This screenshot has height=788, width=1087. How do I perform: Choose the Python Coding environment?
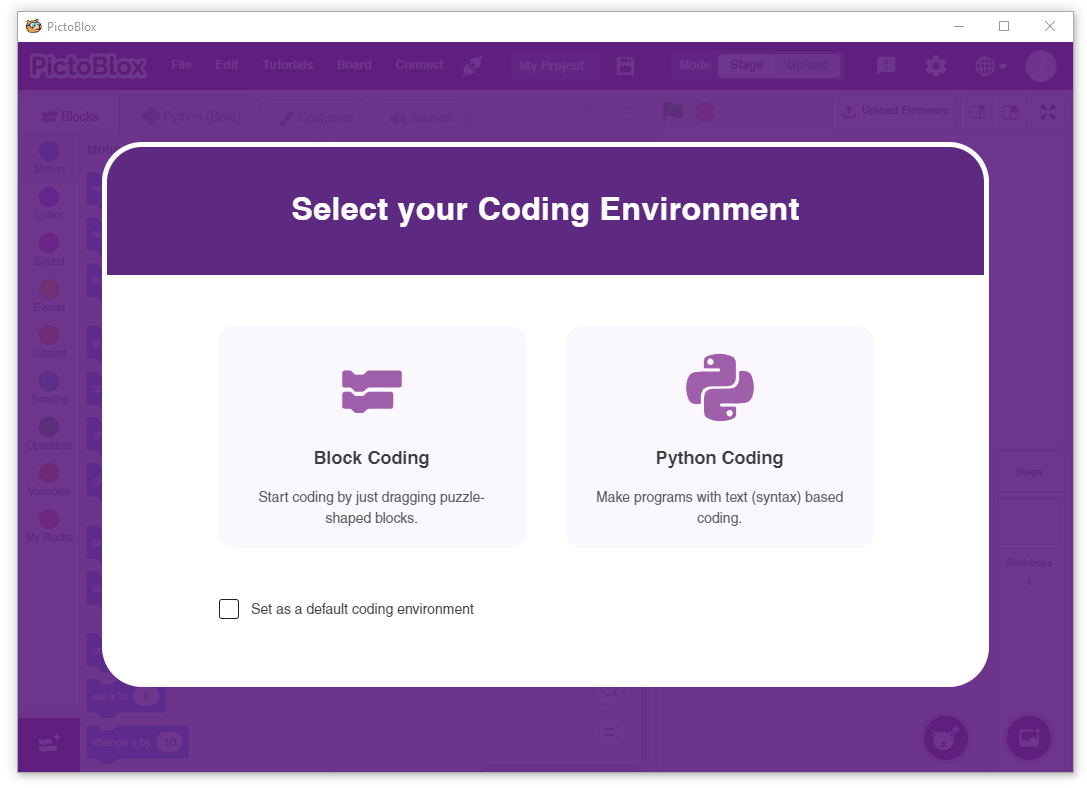point(720,437)
